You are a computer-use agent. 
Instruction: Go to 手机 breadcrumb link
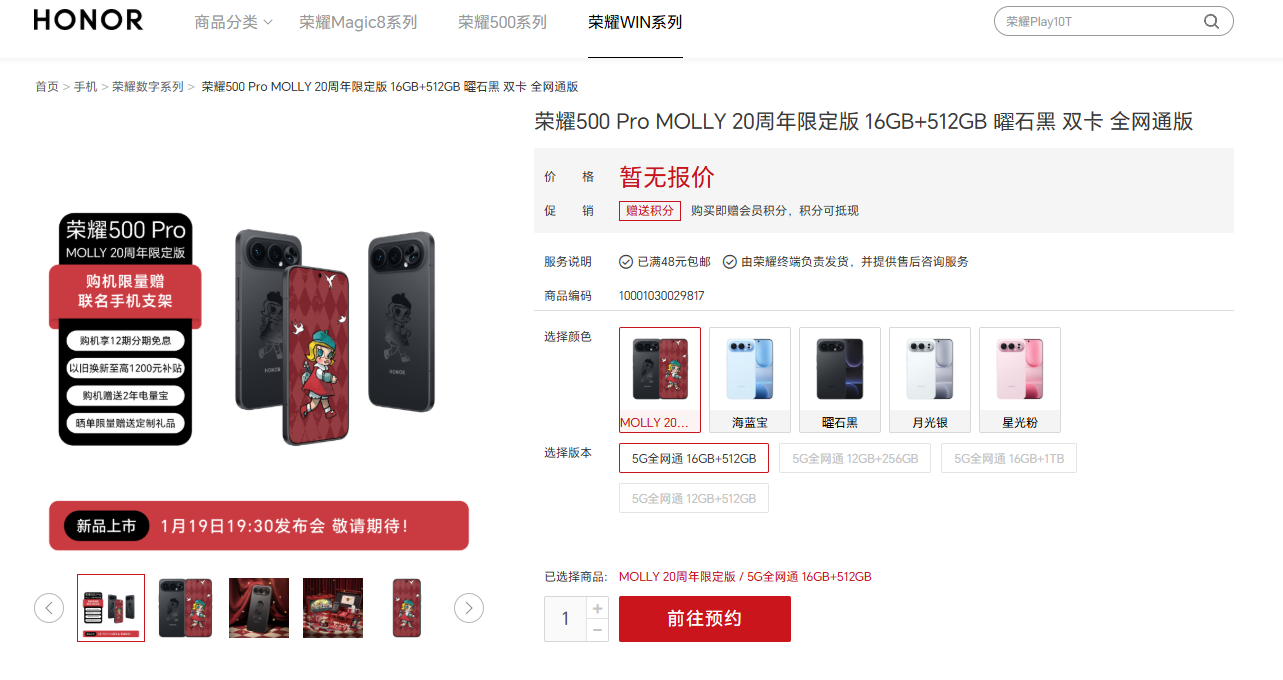tap(85, 87)
